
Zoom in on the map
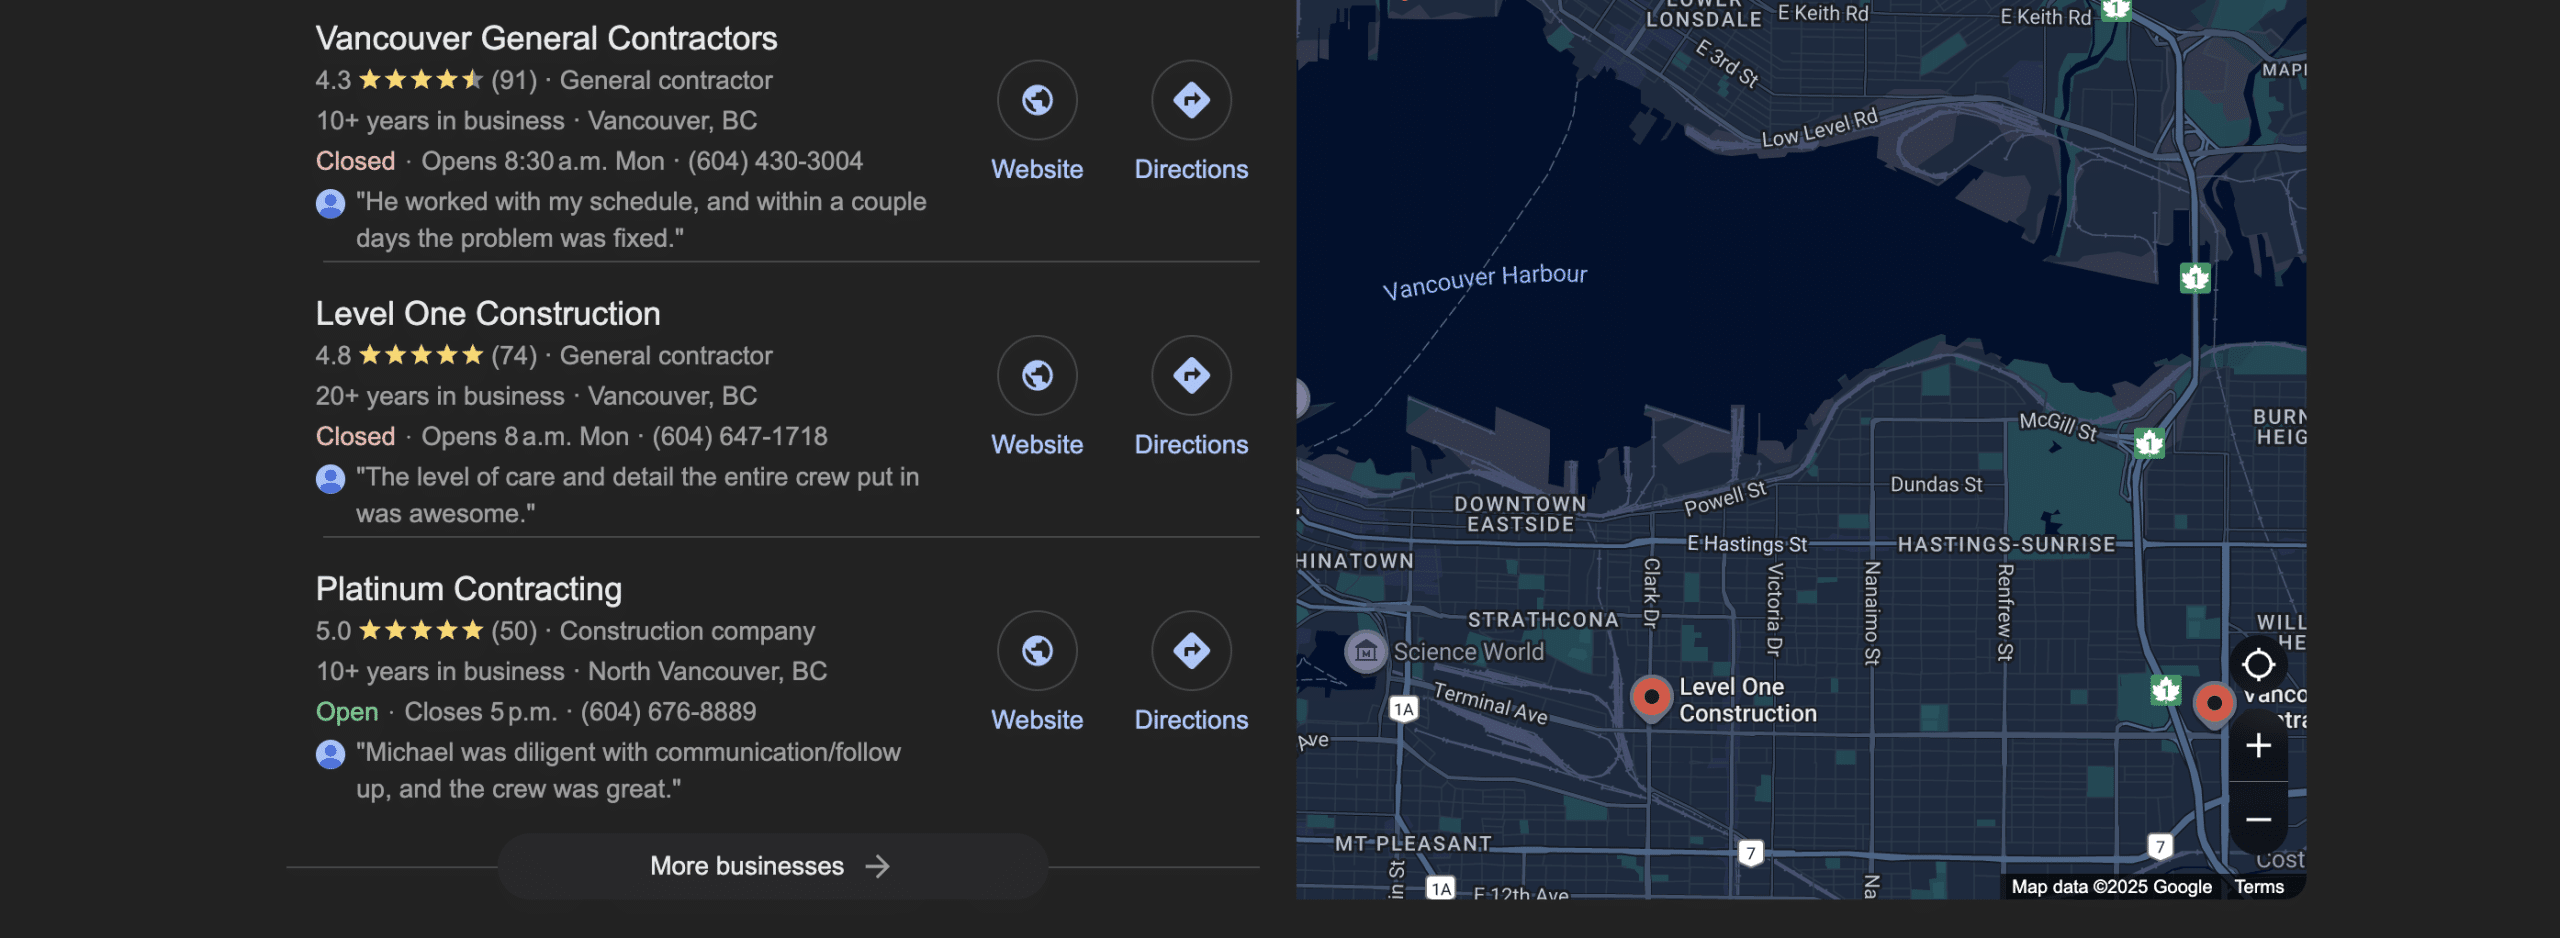pyautogui.click(x=2258, y=745)
